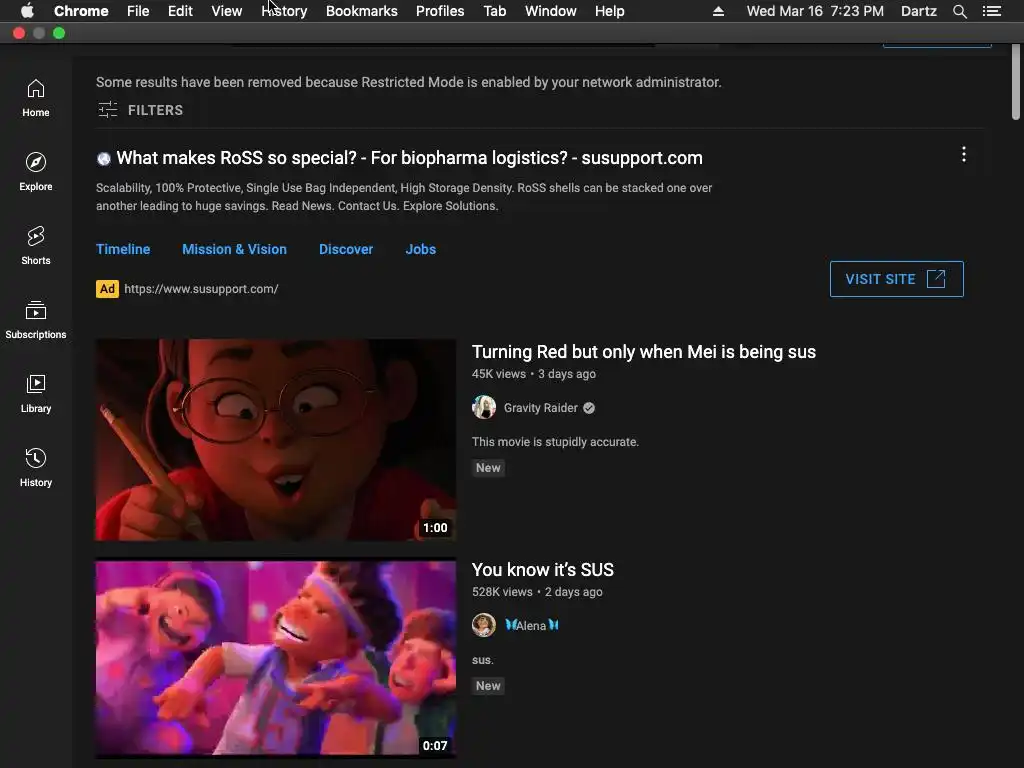Open the Mission & Vision link
The height and width of the screenshot is (768, 1024).
234,249
